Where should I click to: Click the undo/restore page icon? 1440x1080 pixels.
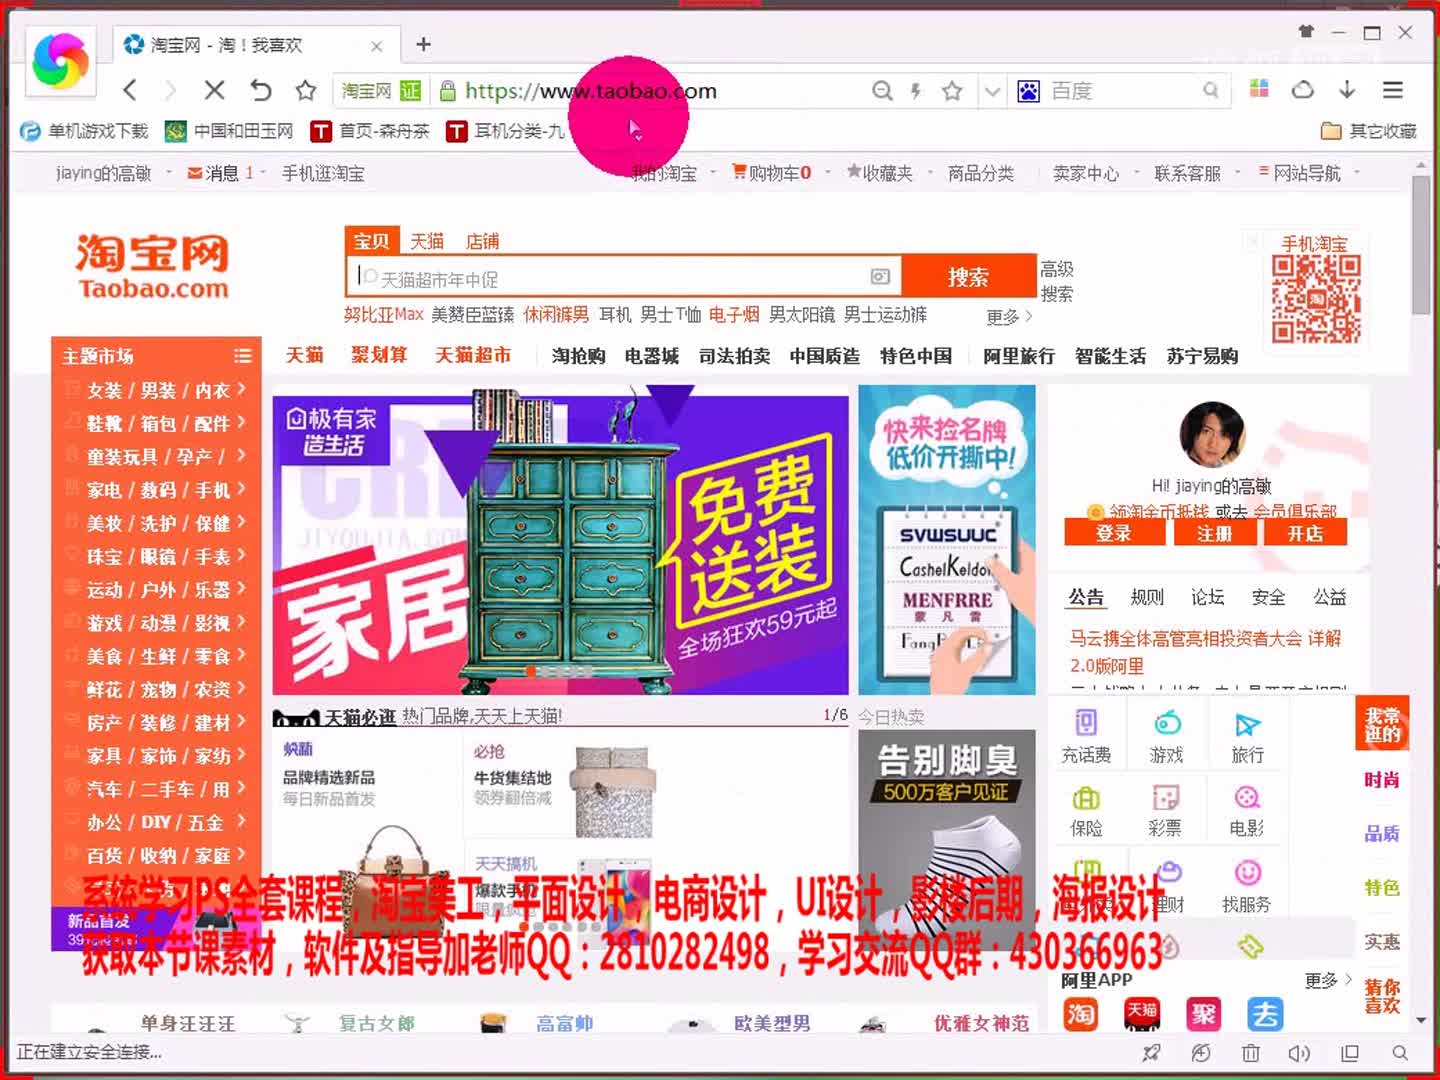pyautogui.click(x=260, y=91)
